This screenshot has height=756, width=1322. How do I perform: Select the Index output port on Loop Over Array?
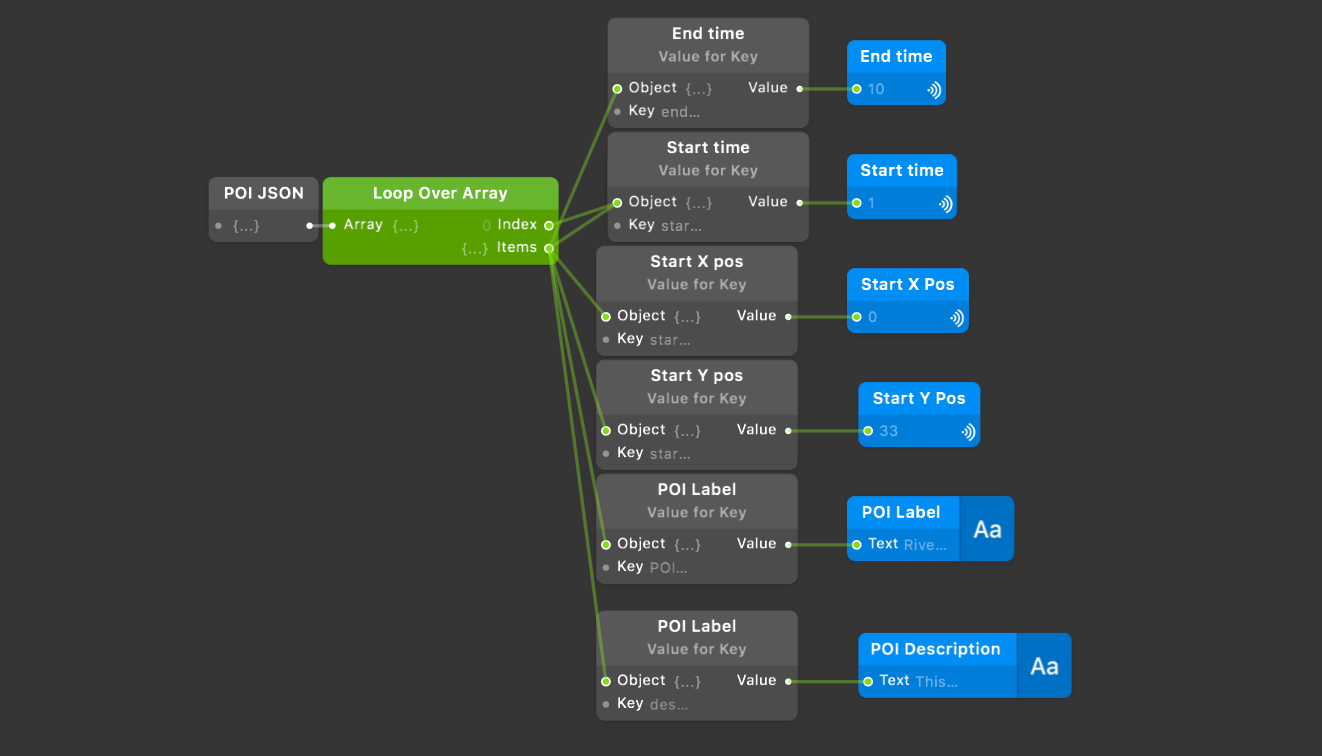549,225
